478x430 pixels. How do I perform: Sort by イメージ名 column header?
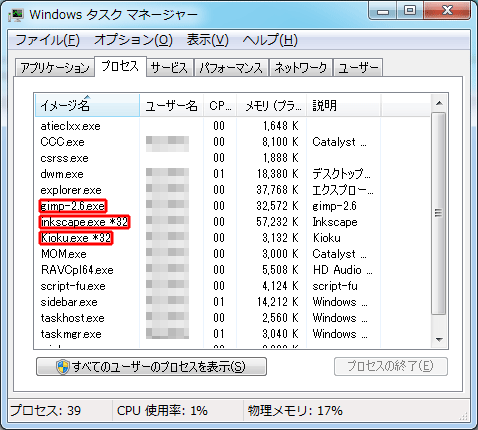[x=87, y=106]
